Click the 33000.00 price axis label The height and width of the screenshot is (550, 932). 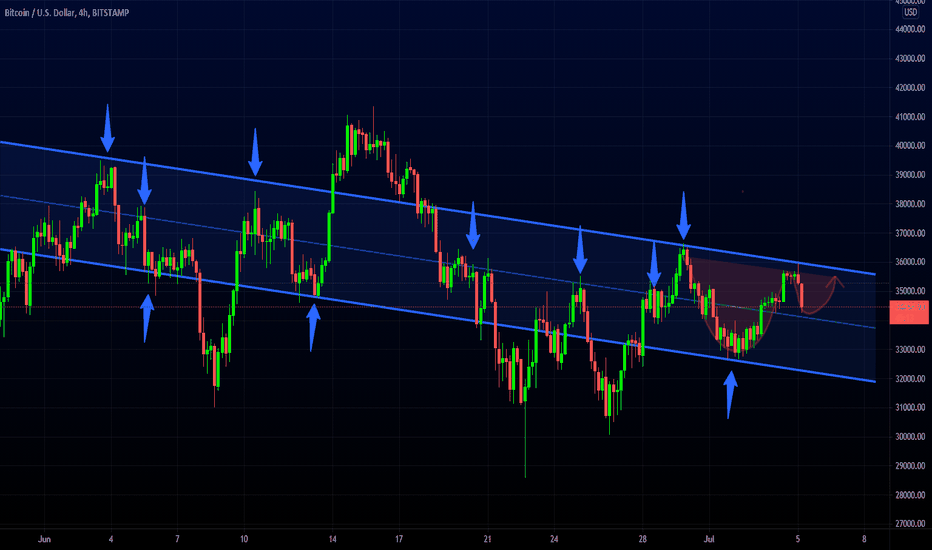coord(910,349)
